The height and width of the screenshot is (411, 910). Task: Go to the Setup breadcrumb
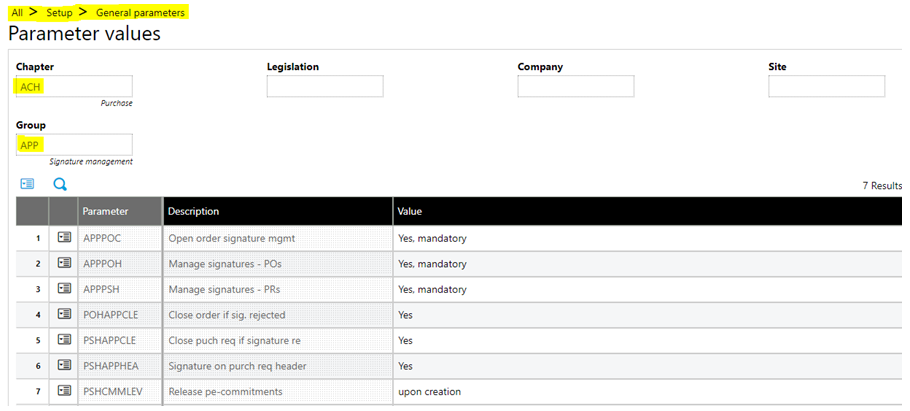click(x=59, y=13)
